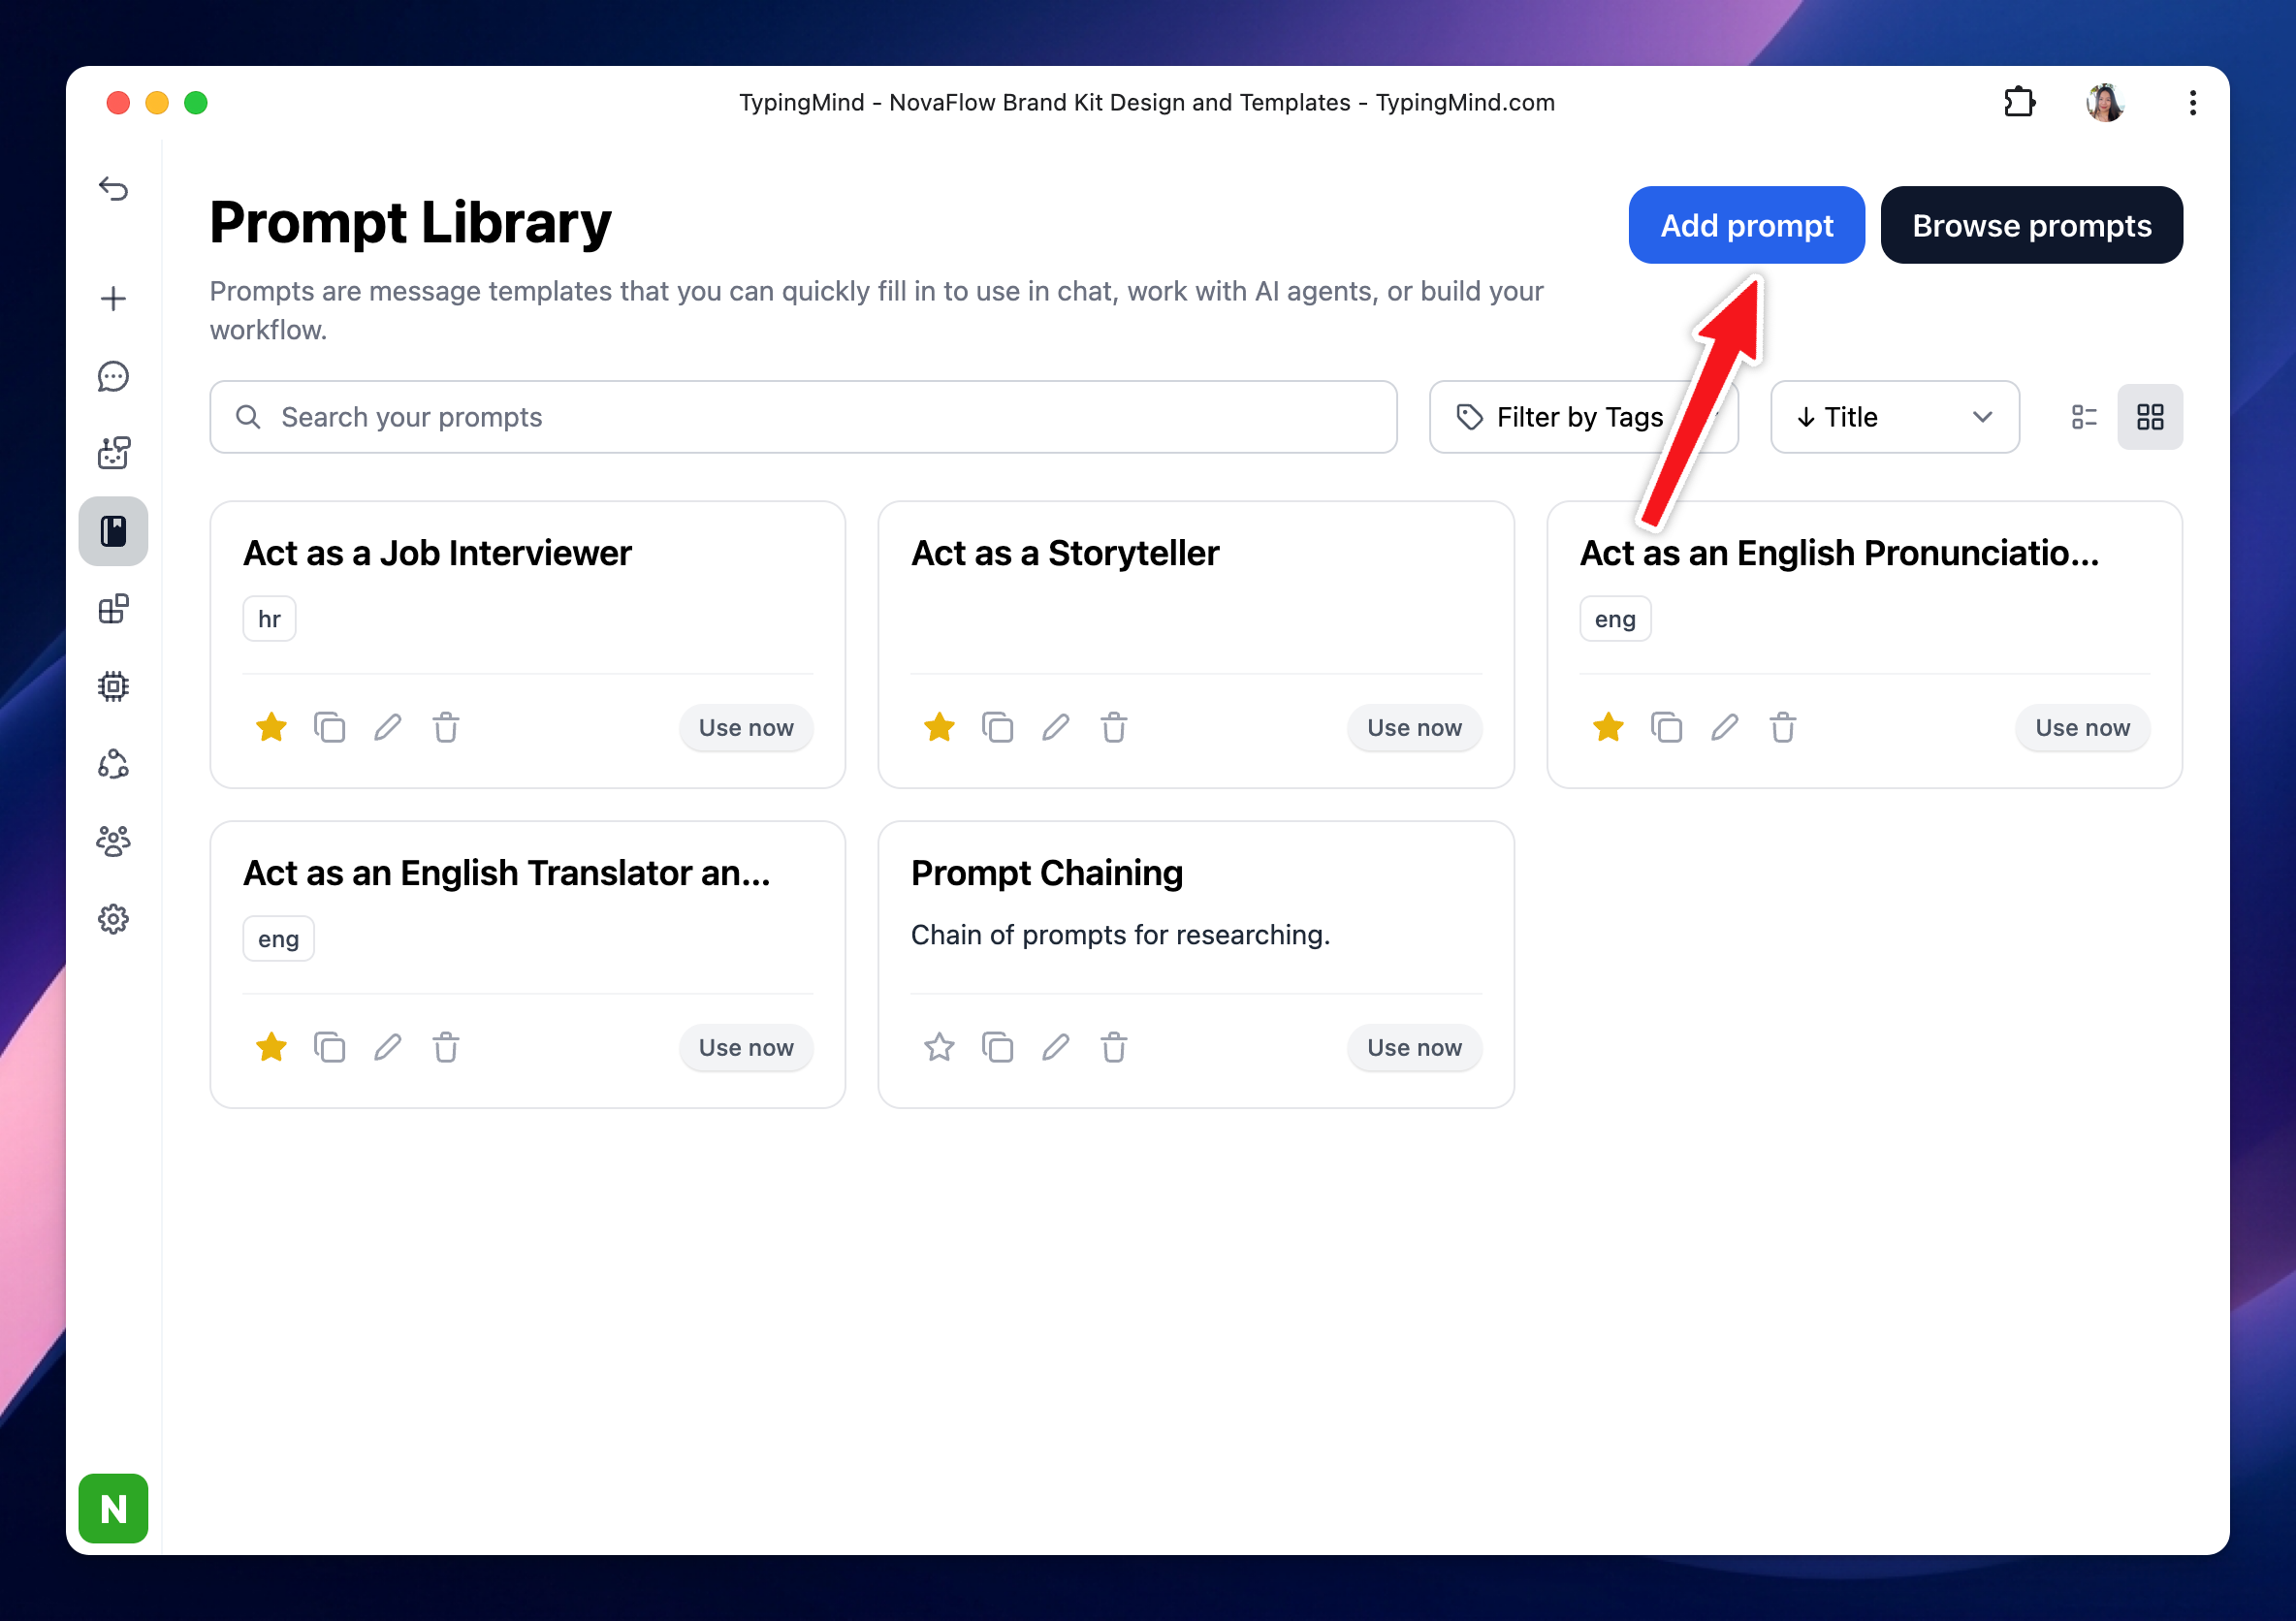Screen dimensions: 2296x1621
Task: Click the green N workspace avatar
Action: [114, 1508]
